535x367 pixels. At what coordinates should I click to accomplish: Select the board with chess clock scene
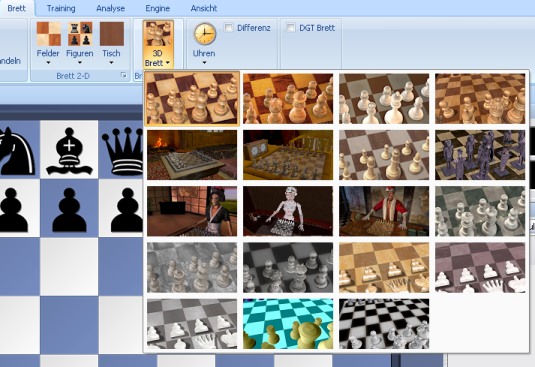pos(288,155)
